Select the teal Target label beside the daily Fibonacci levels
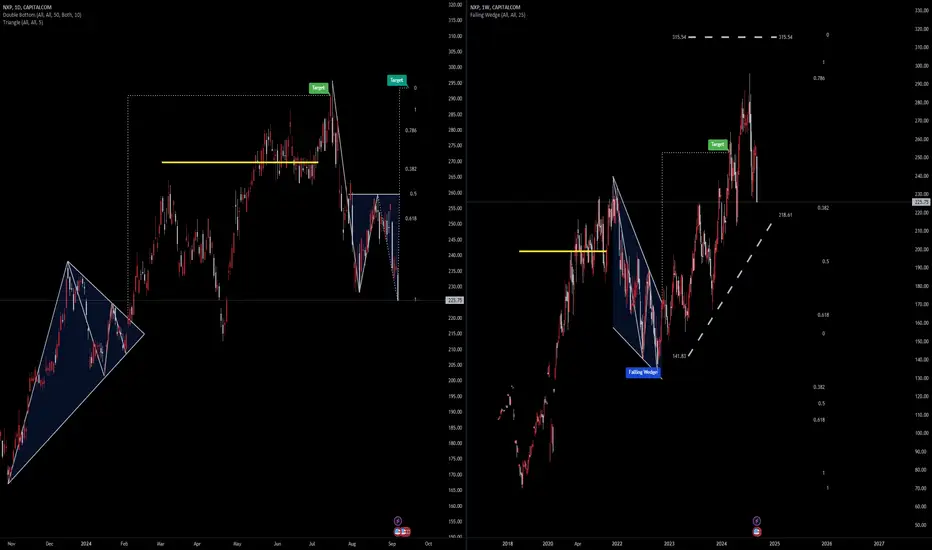 click(x=396, y=80)
